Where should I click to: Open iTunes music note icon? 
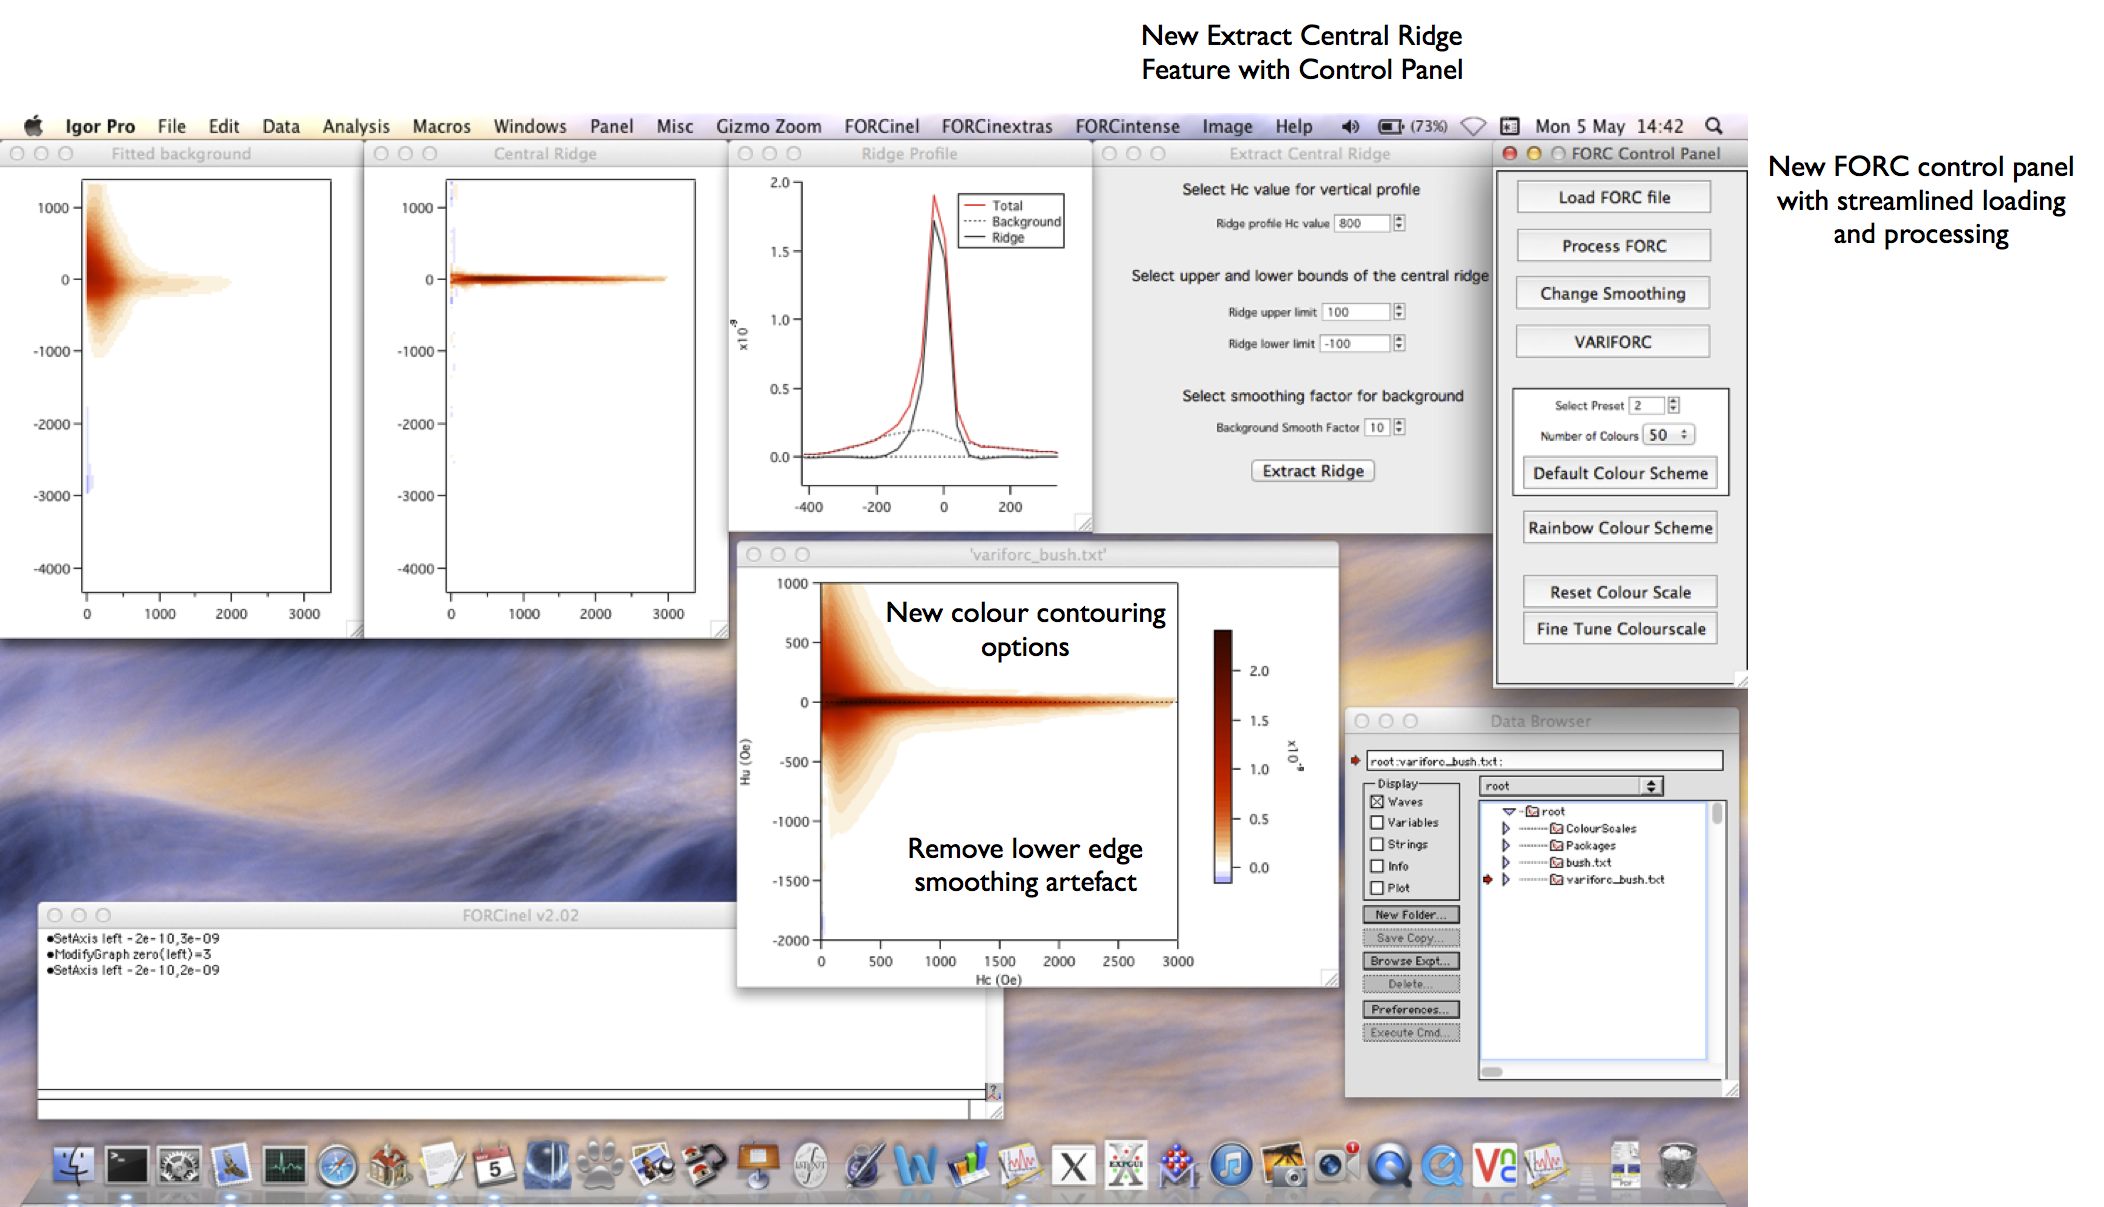1231,1165
